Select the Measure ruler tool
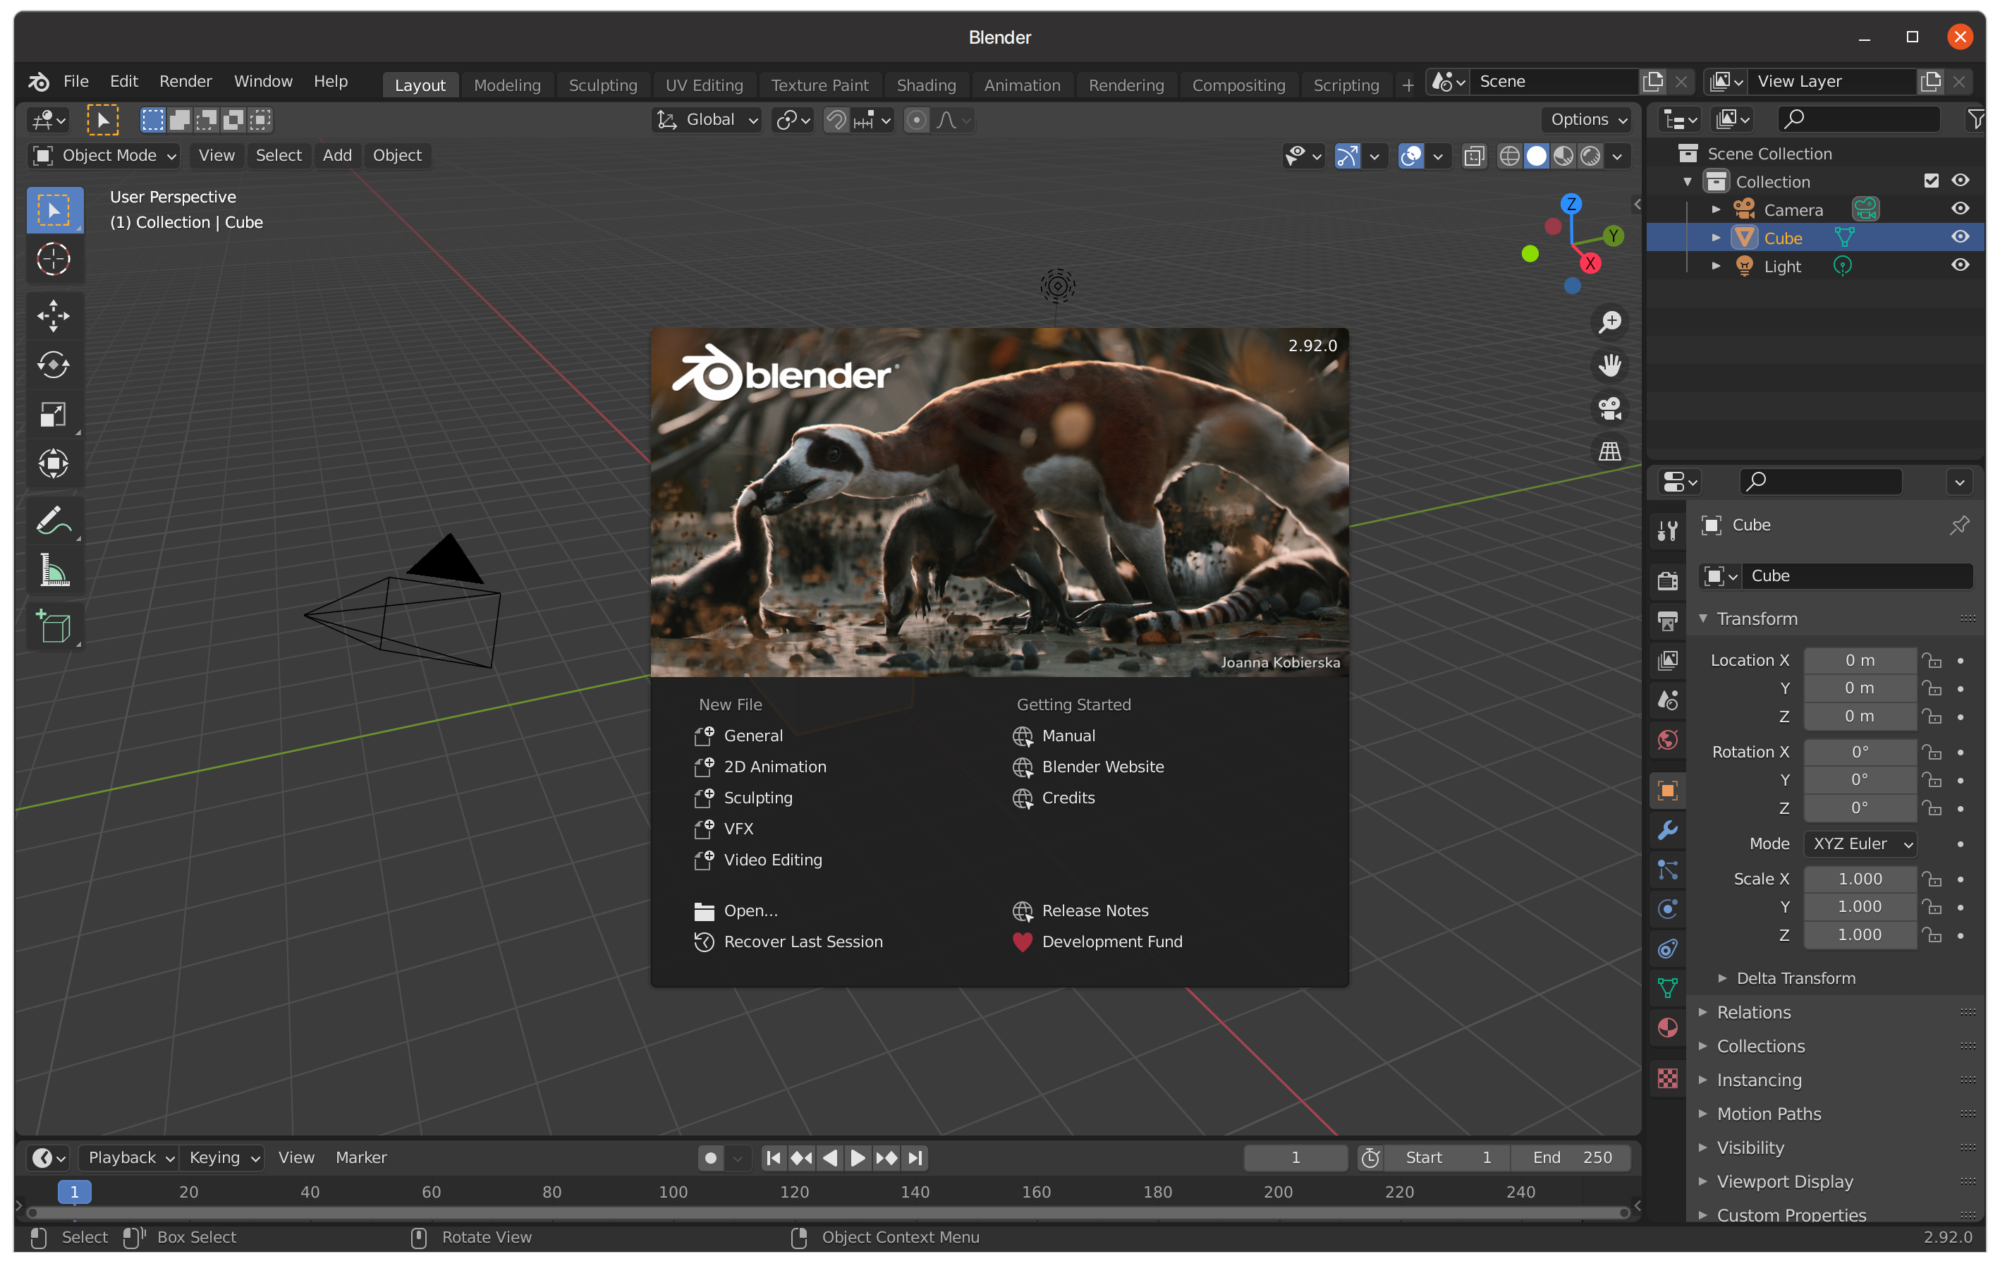The width and height of the screenshot is (2000, 1266). tap(53, 571)
